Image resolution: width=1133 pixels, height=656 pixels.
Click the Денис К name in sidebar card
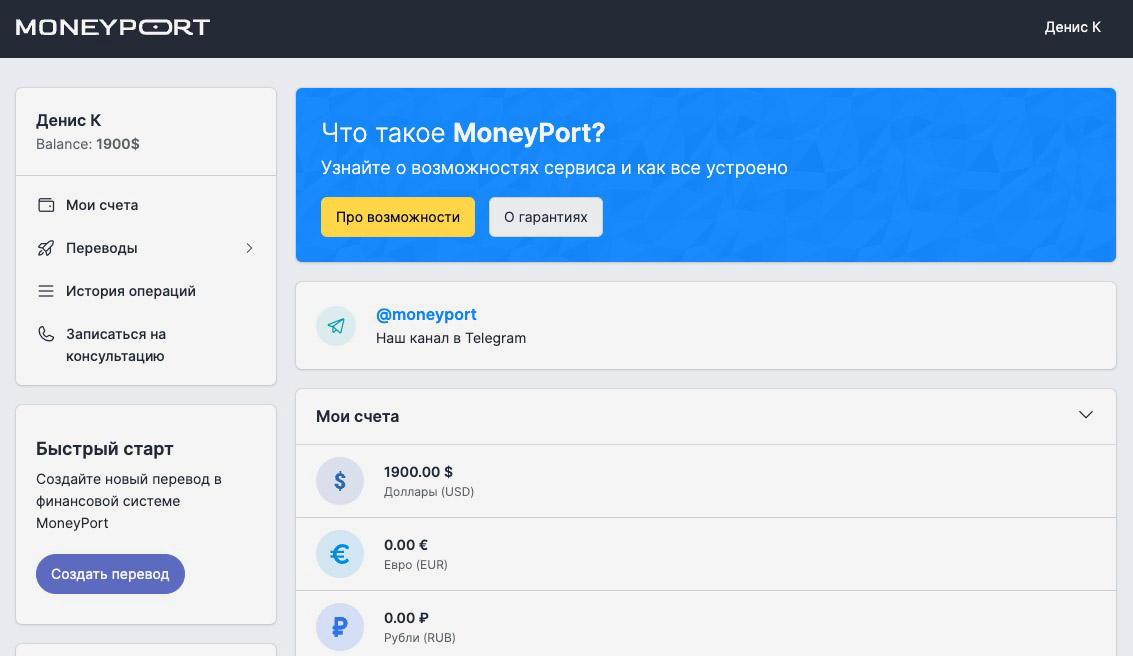[x=69, y=120]
